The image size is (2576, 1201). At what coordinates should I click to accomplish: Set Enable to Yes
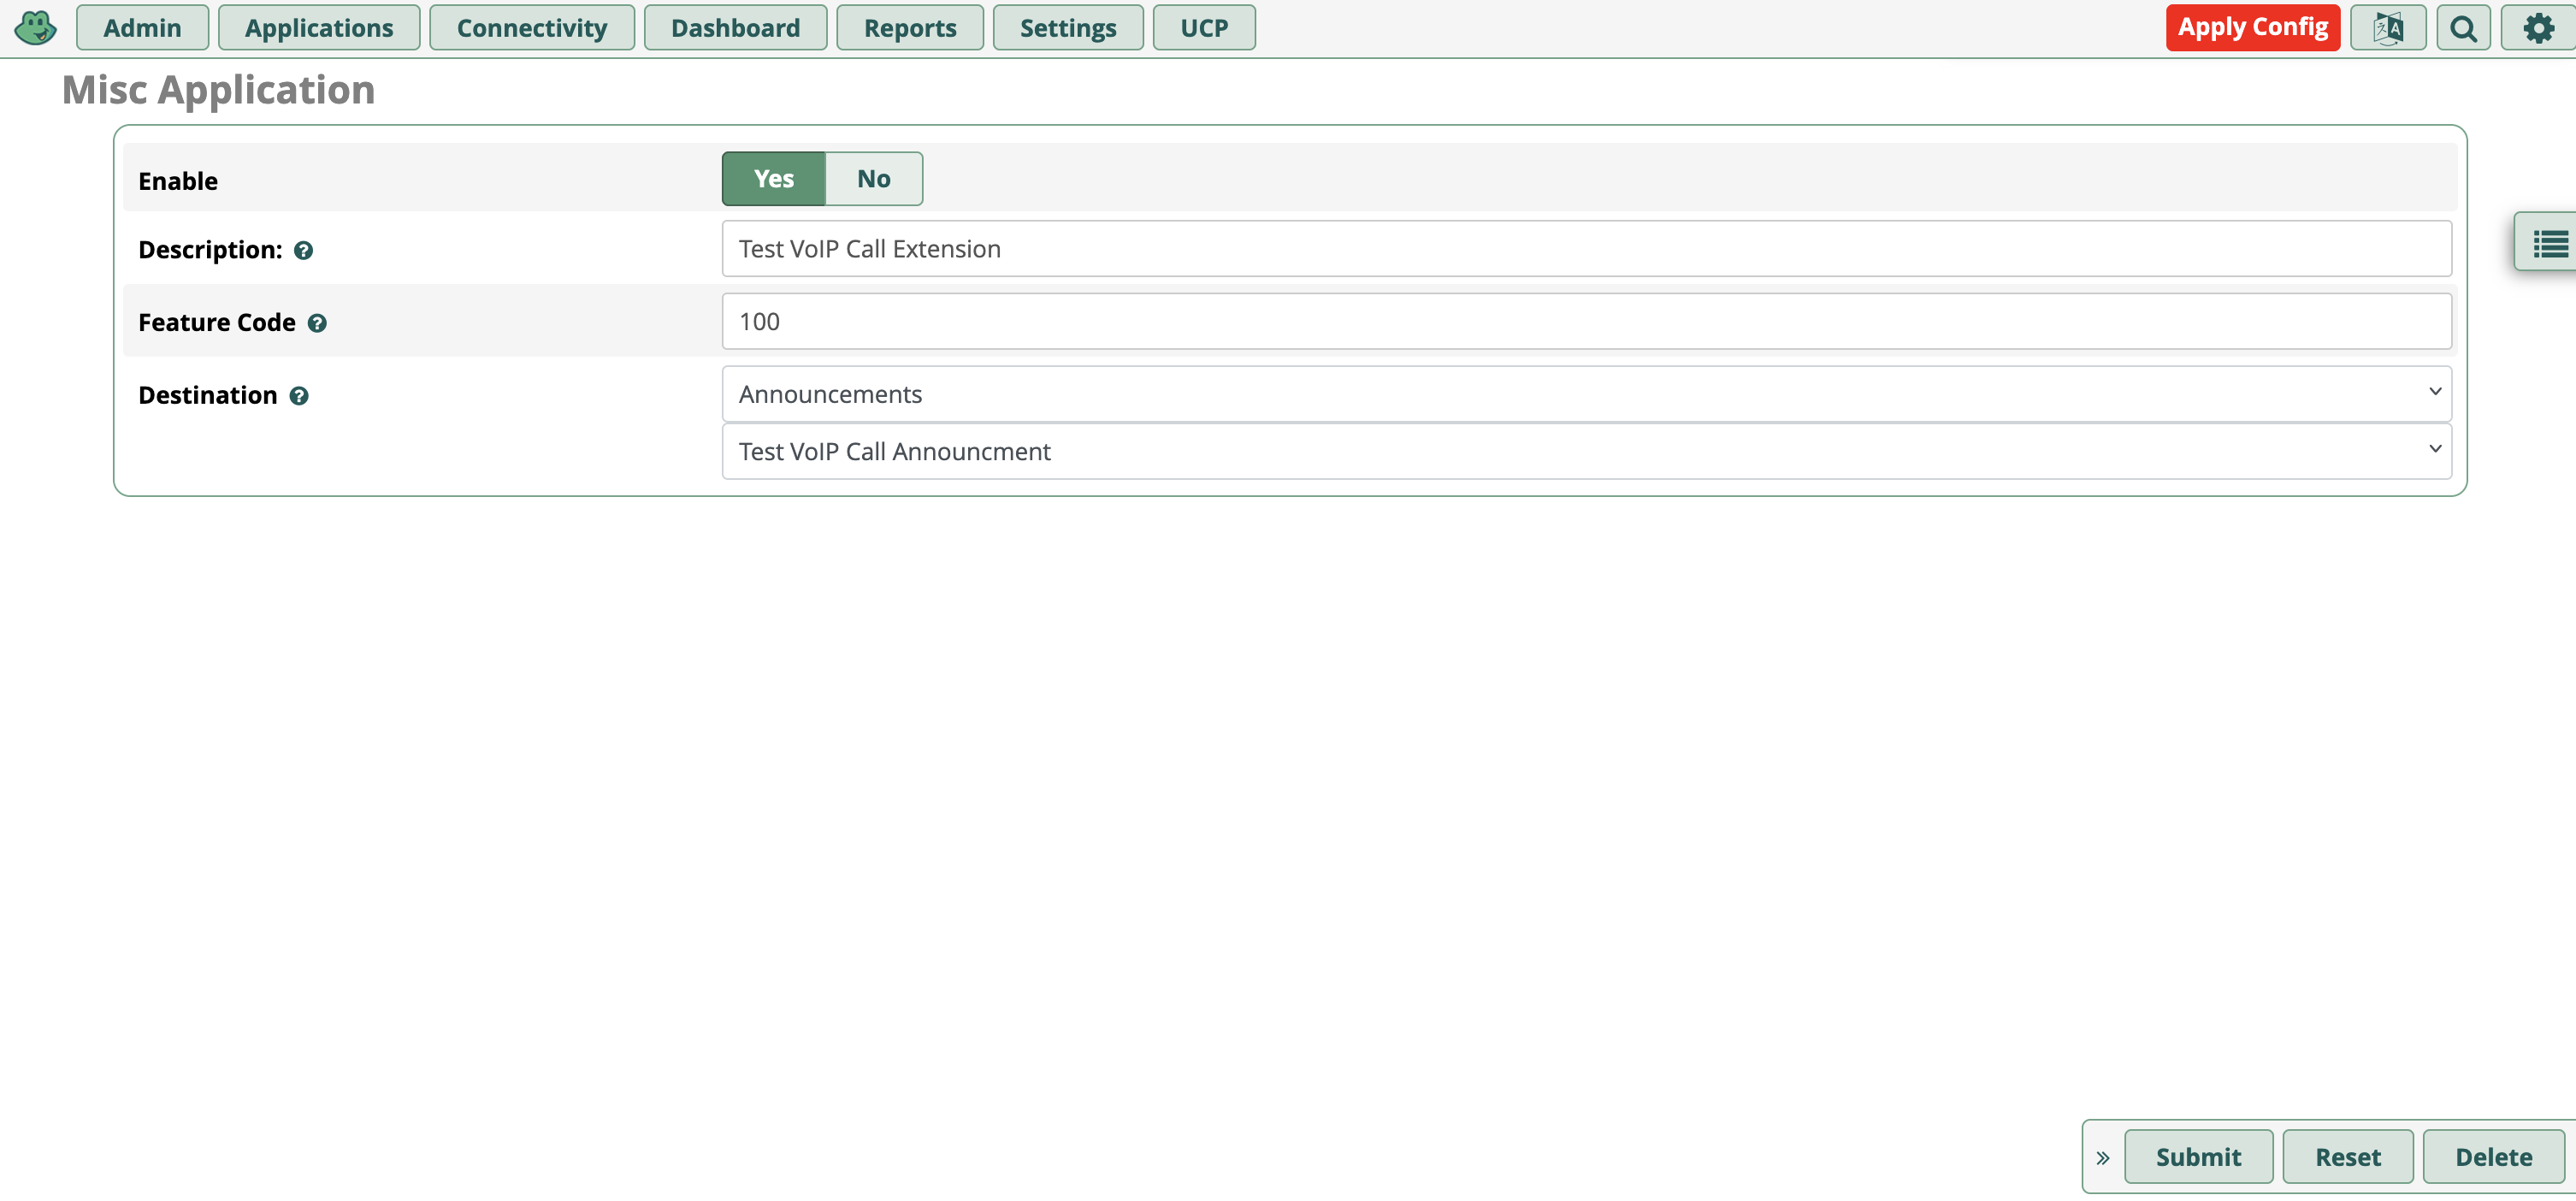[x=772, y=178]
